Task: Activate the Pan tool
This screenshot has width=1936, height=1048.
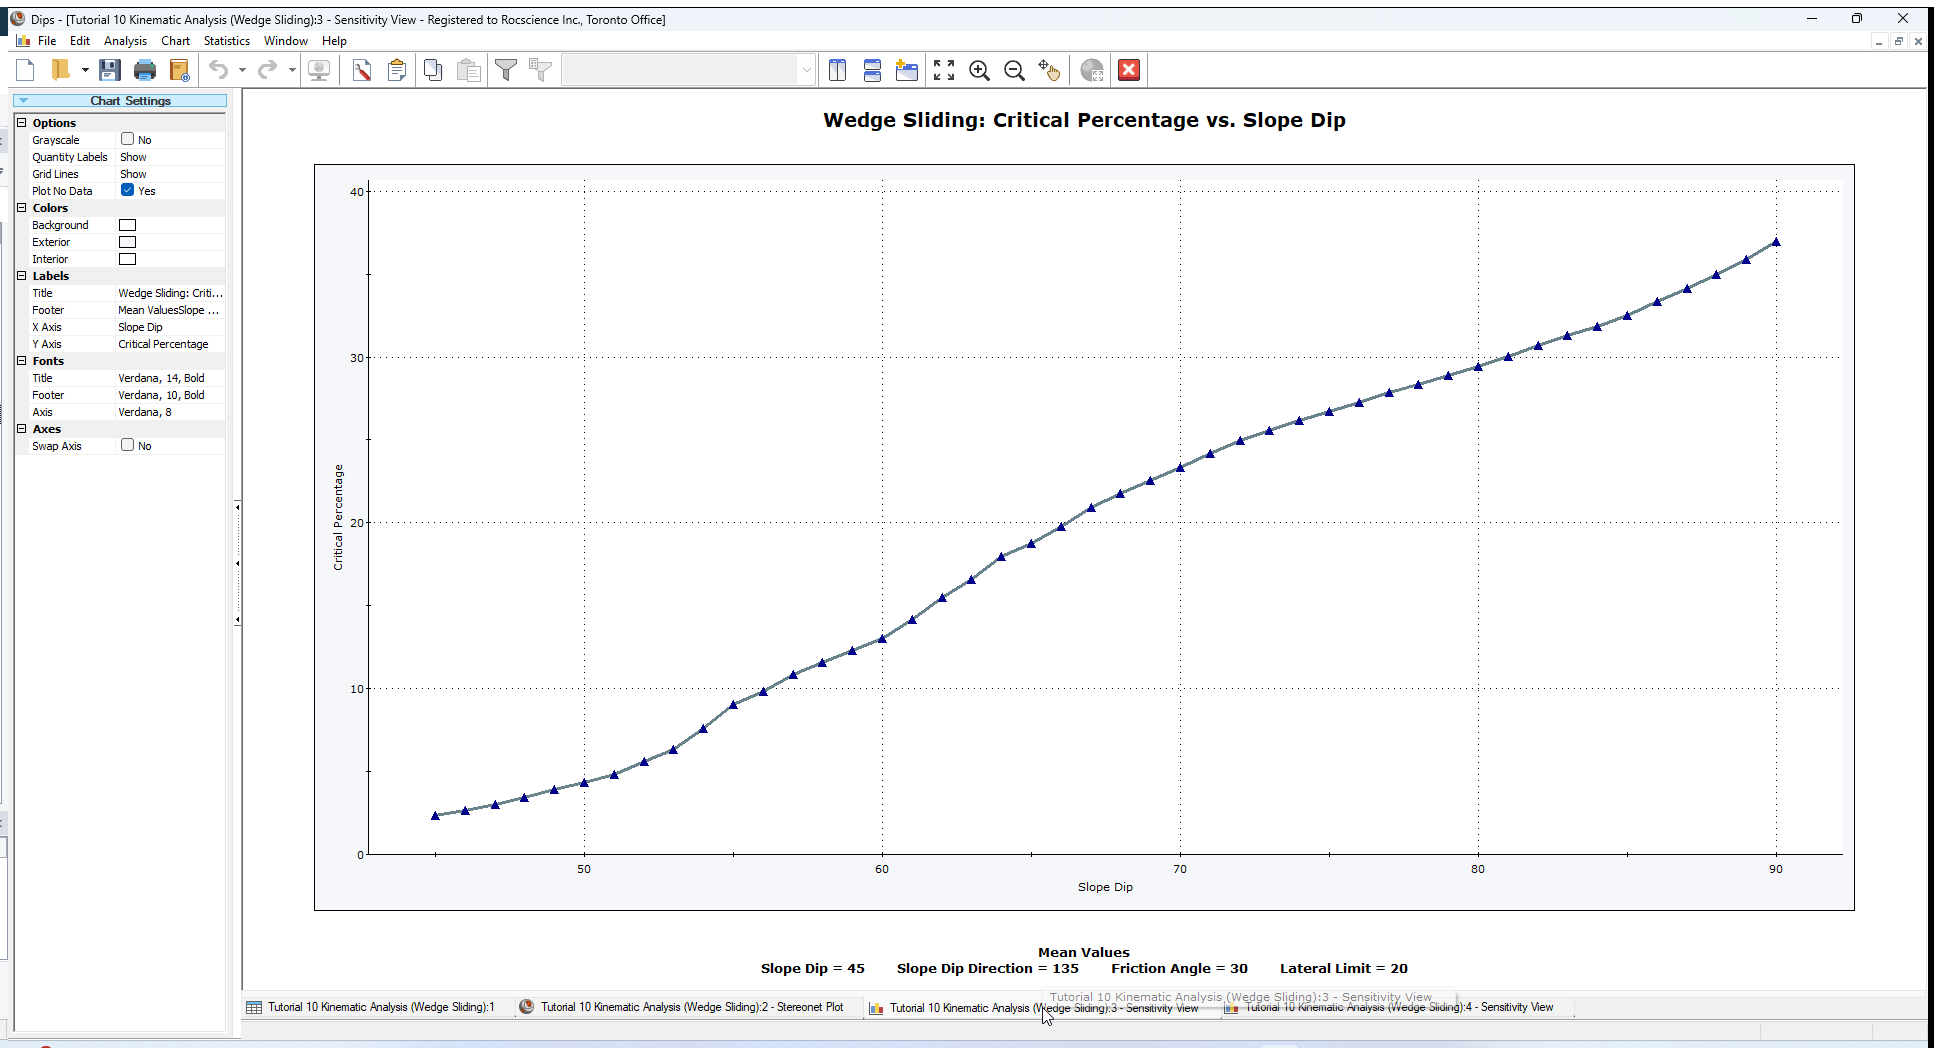Action: pyautogui.click(x=1050, y=70)
